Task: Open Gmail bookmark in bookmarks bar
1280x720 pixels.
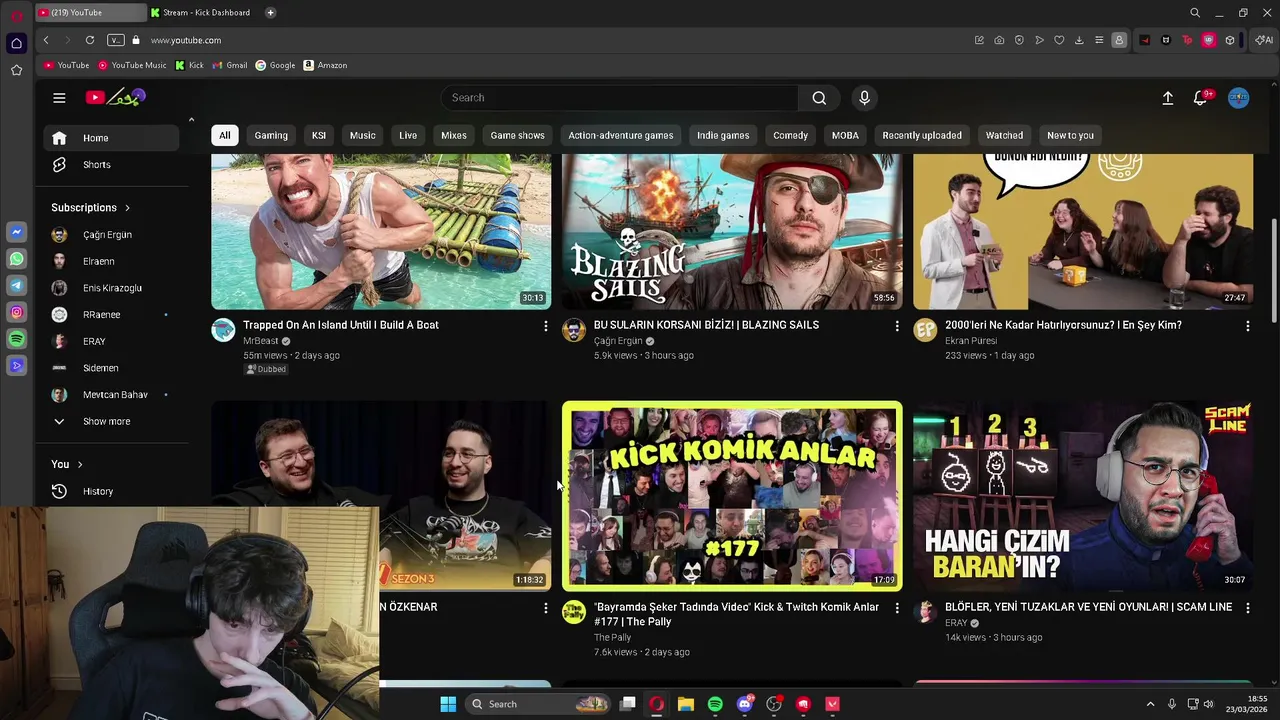Action: 230,65
